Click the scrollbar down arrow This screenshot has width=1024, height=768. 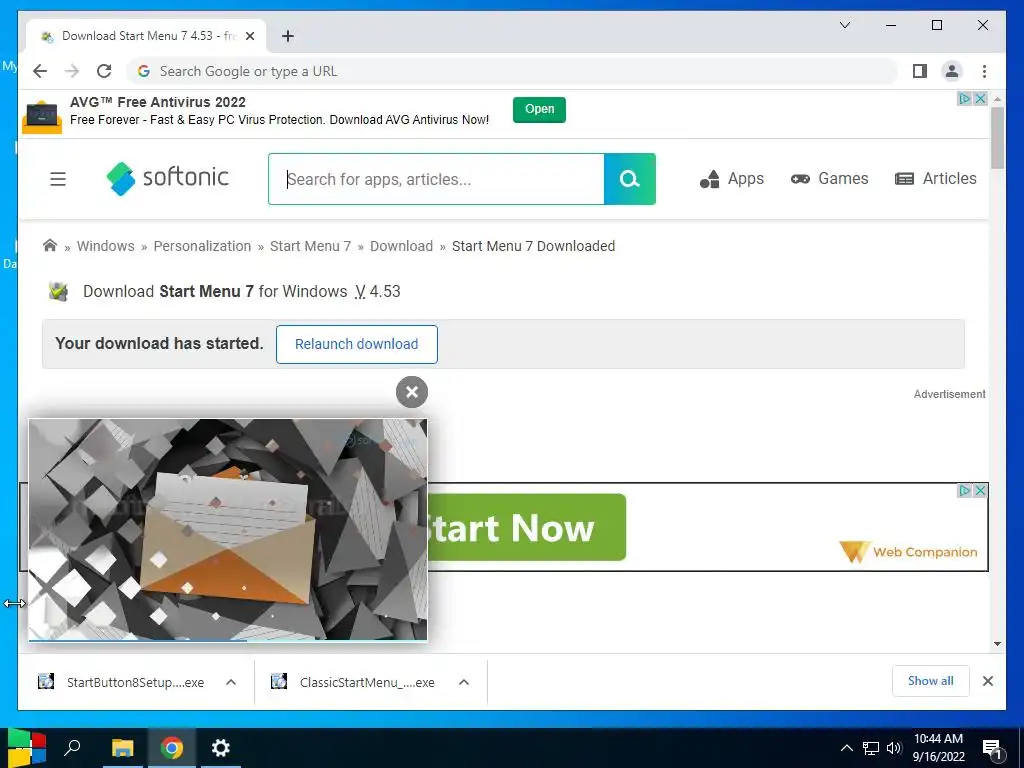tap(997, 644)
